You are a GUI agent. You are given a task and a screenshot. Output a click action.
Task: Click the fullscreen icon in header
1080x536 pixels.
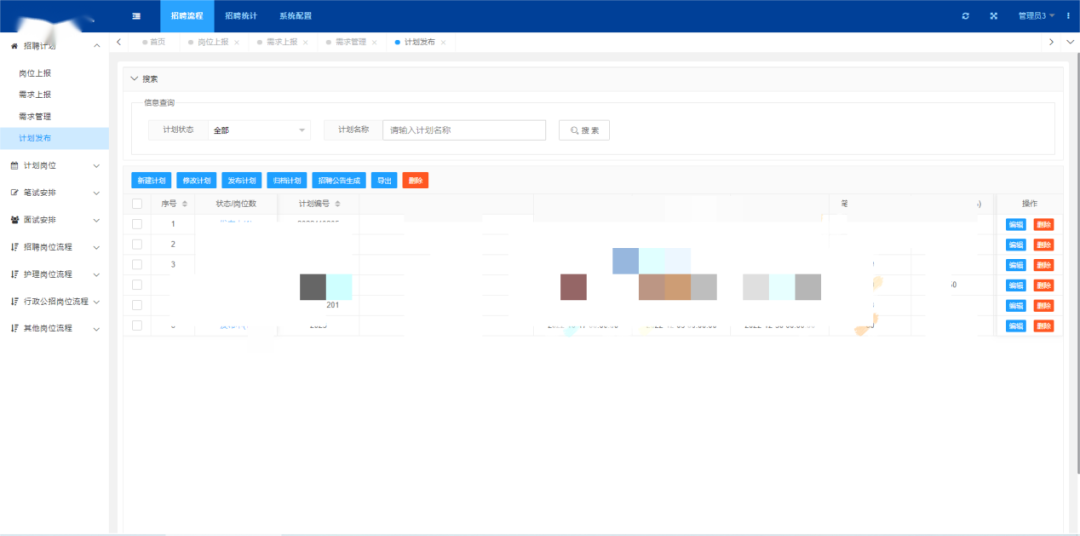pyautogui.click(x=993, y=16)
